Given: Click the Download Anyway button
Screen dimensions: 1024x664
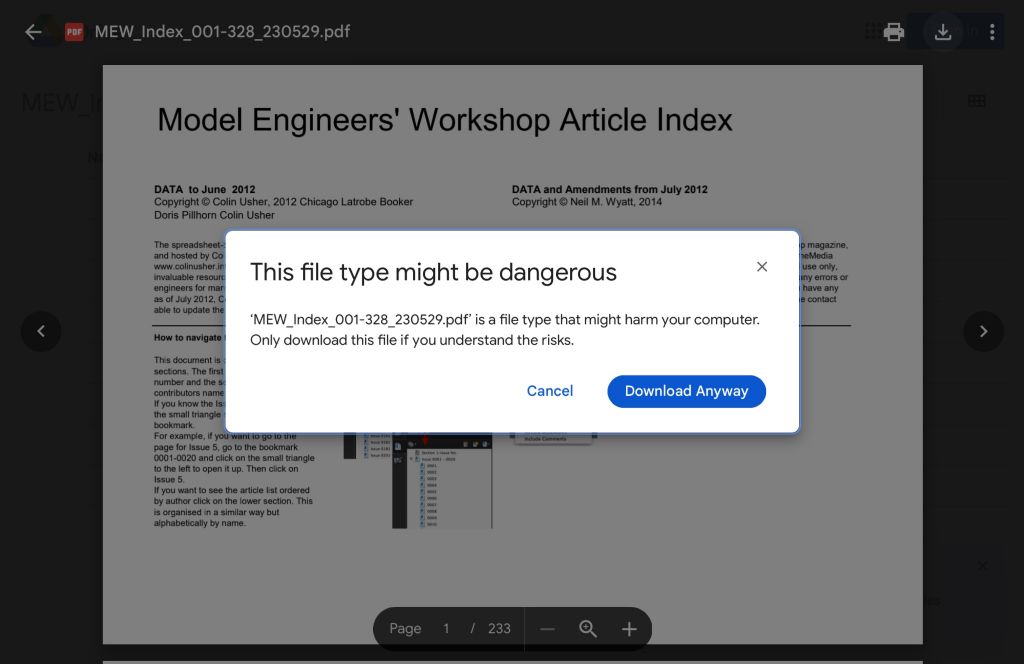Looking at the screenshot, I should pyautogui.click(x=686, y=391).
